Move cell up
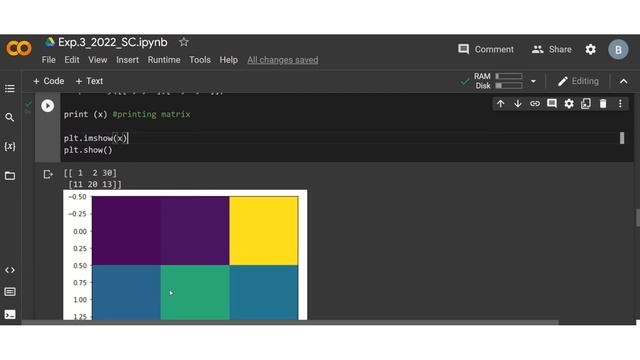Image resolution: width=640 pixels, height=360 pixels. pyautogui.click(x=500, y=104)
